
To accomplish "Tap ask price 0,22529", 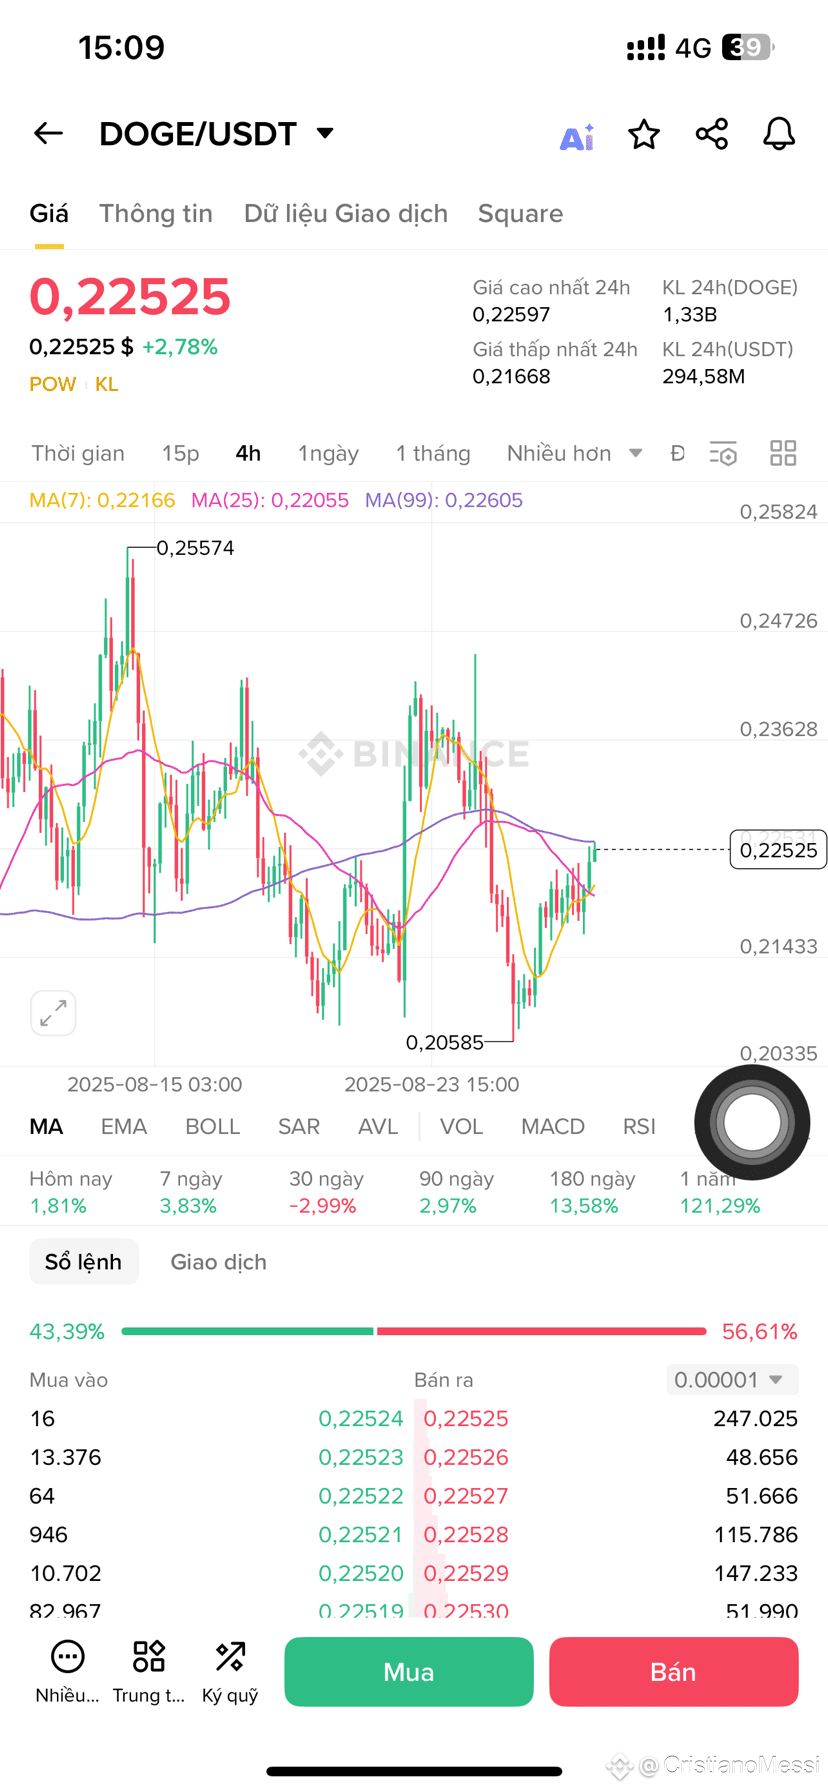I will tap(466, 1574).
